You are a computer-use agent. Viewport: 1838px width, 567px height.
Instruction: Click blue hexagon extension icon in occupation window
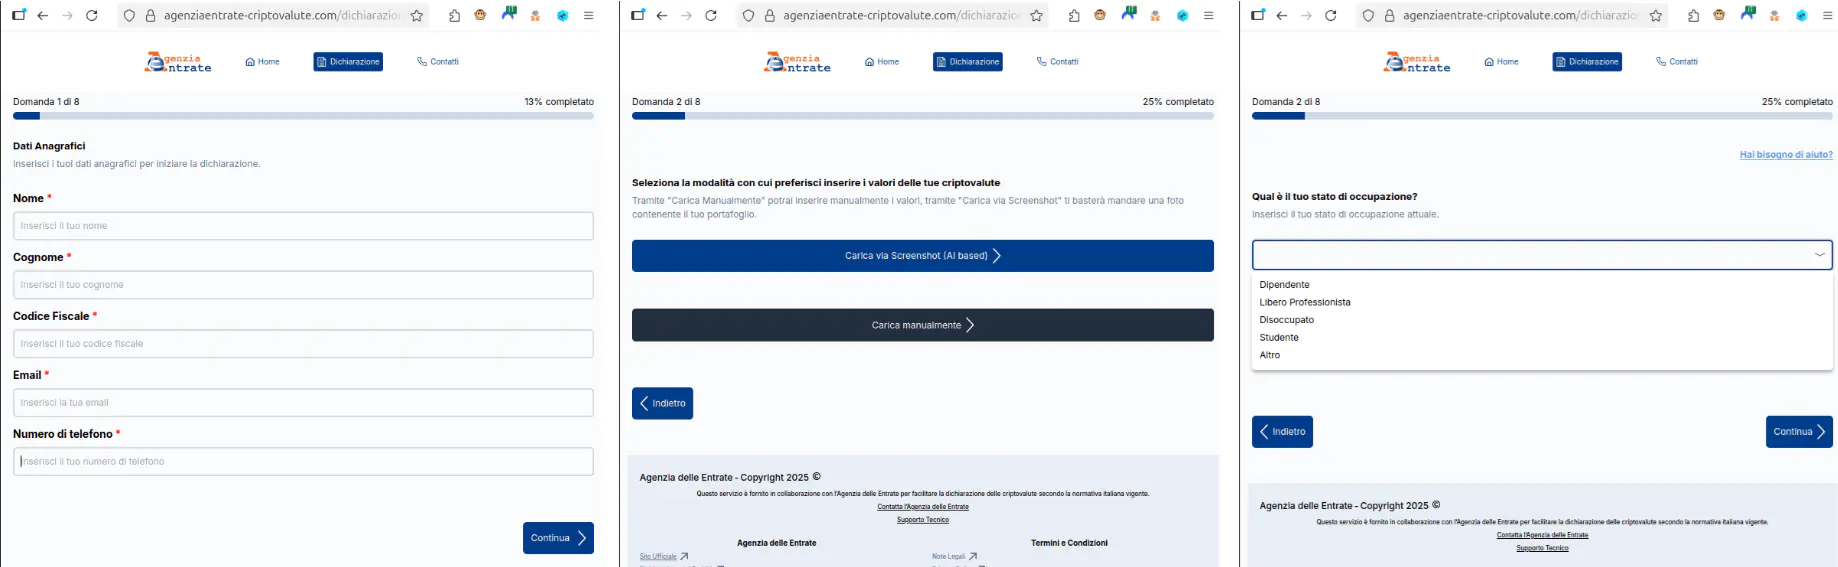coord(1801,16)
